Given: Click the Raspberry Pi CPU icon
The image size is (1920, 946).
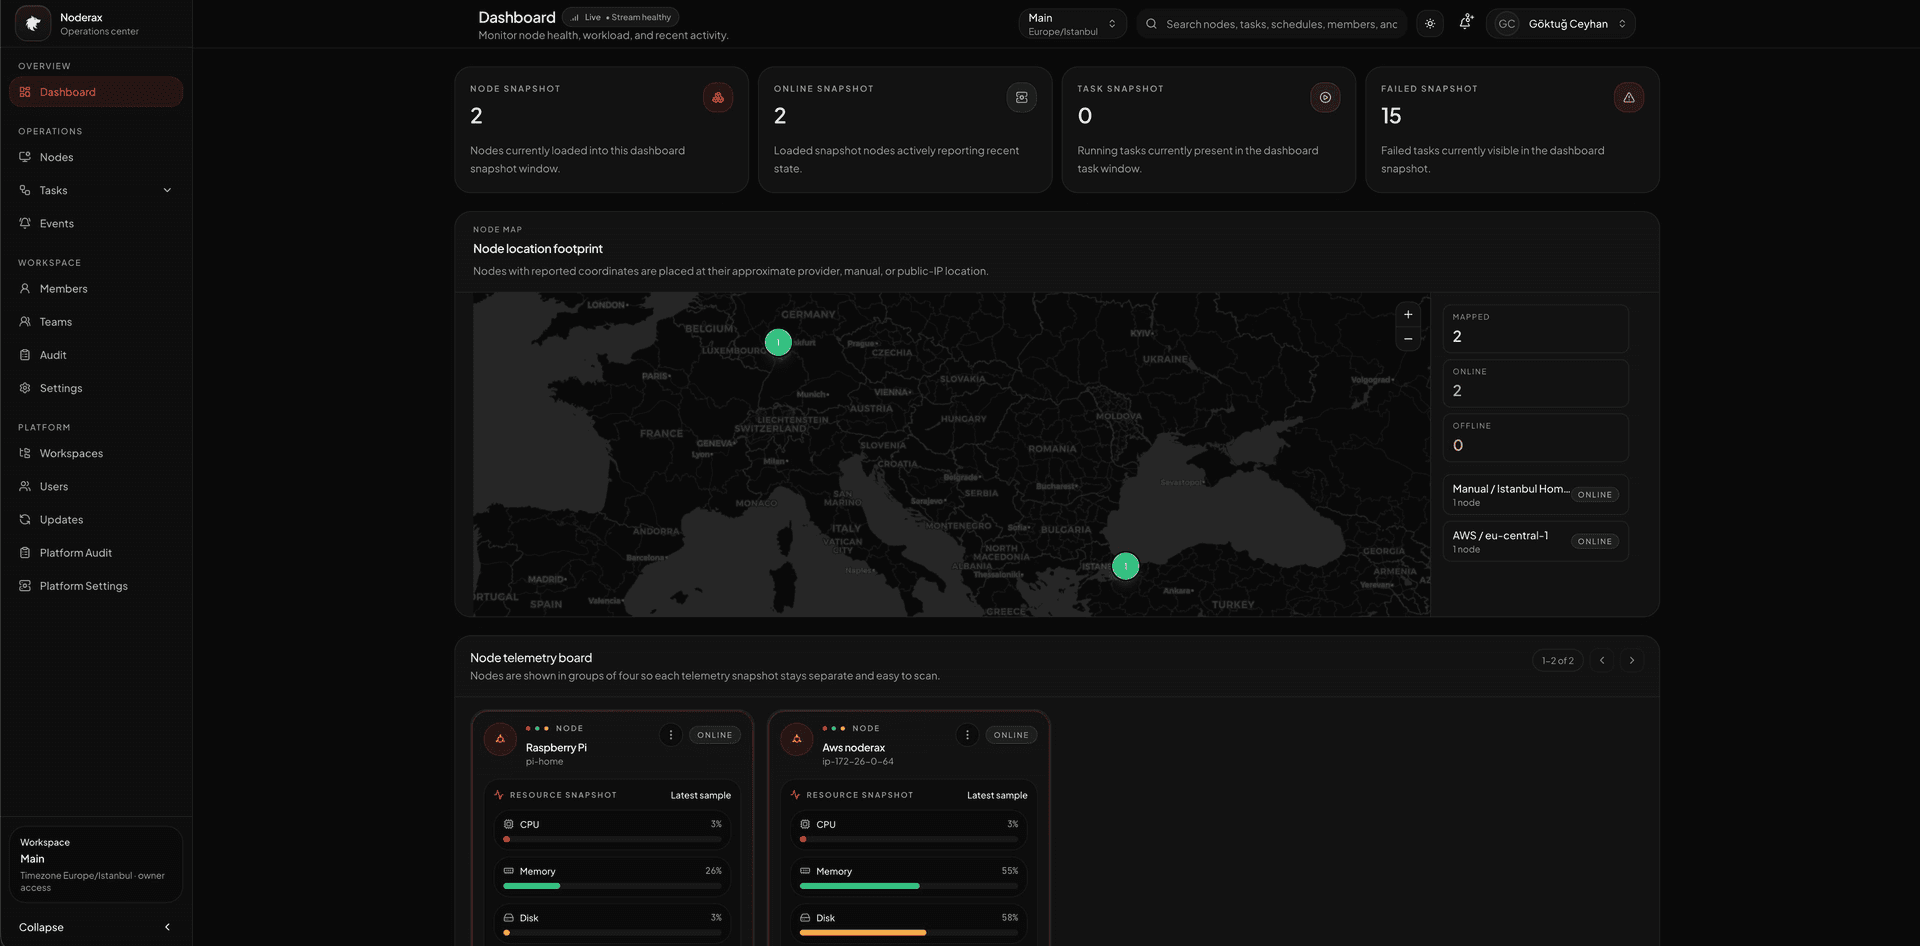Looking at the screenshot, I should tap(508, 824).
